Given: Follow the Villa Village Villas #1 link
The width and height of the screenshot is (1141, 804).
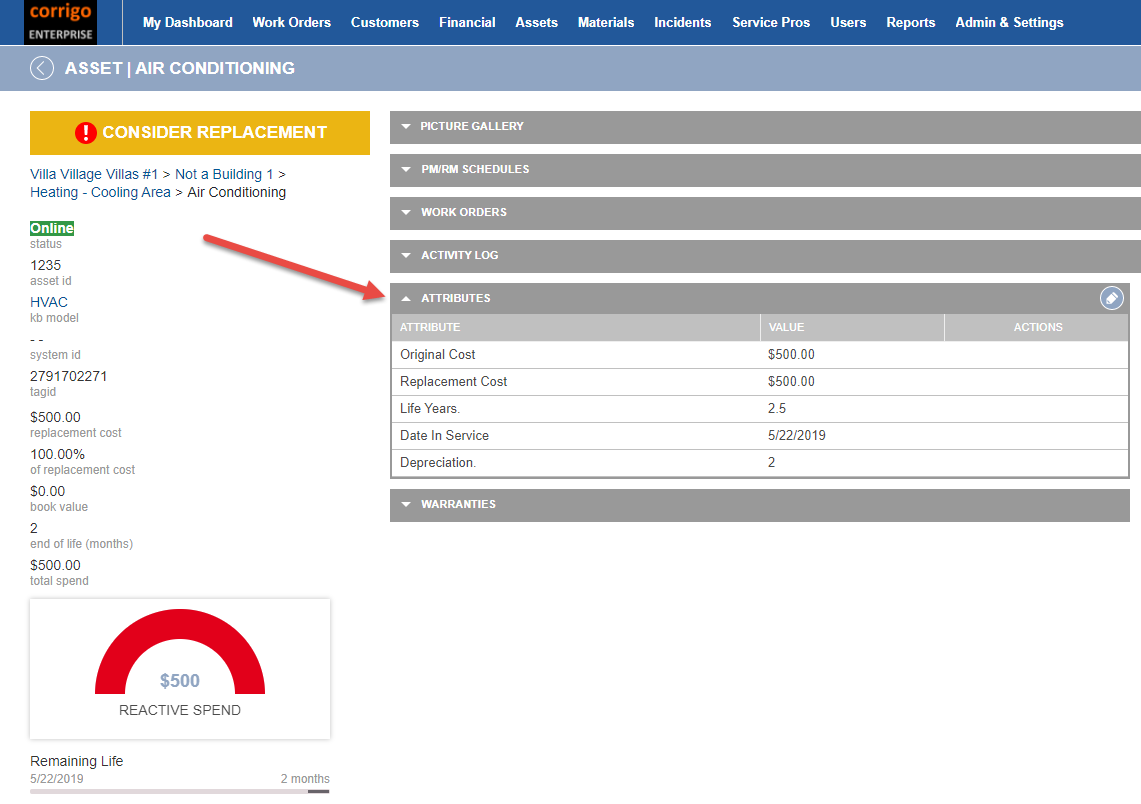Looking at the screenshot, I should [x=94, y=175].
